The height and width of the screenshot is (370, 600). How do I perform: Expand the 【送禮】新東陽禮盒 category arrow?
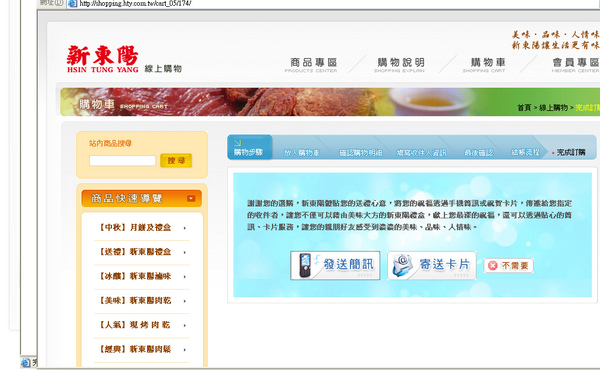point(185,253)
